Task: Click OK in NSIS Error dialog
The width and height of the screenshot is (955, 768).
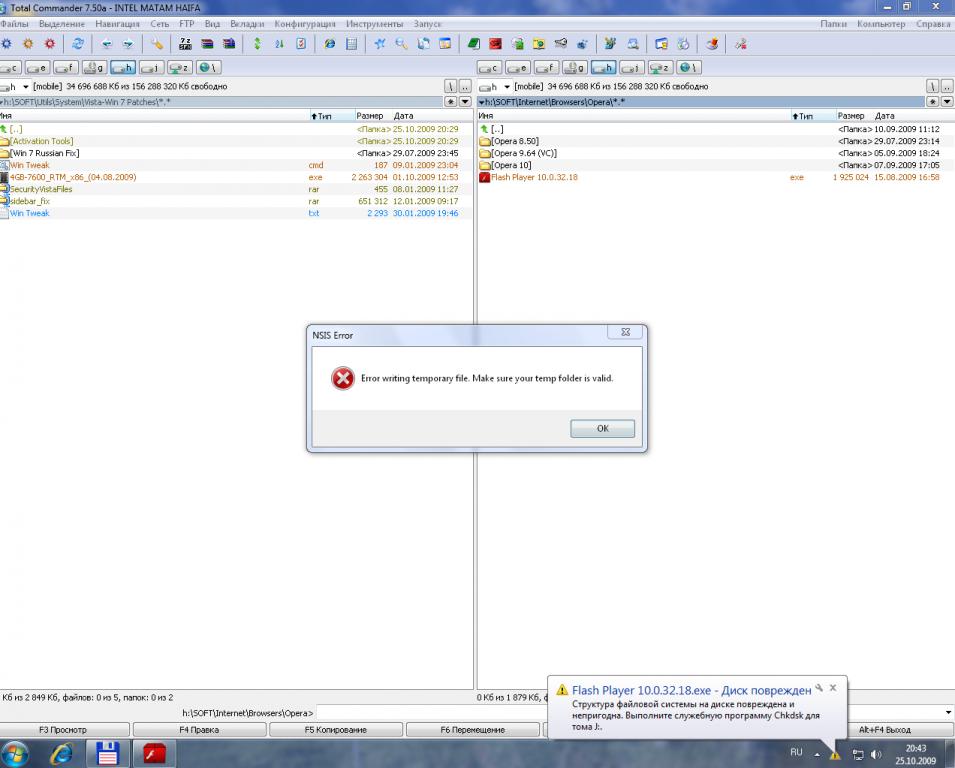Action: [602, 428]
